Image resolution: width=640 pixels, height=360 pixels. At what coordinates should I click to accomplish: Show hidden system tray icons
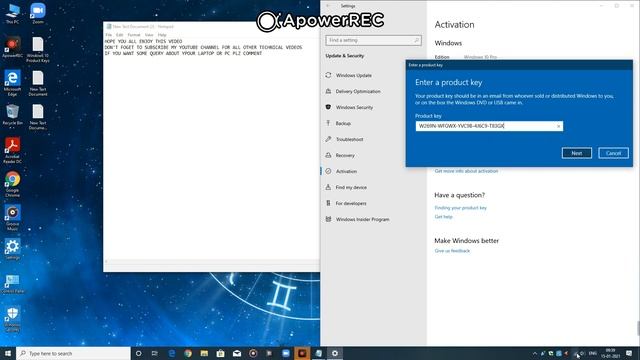535,353
